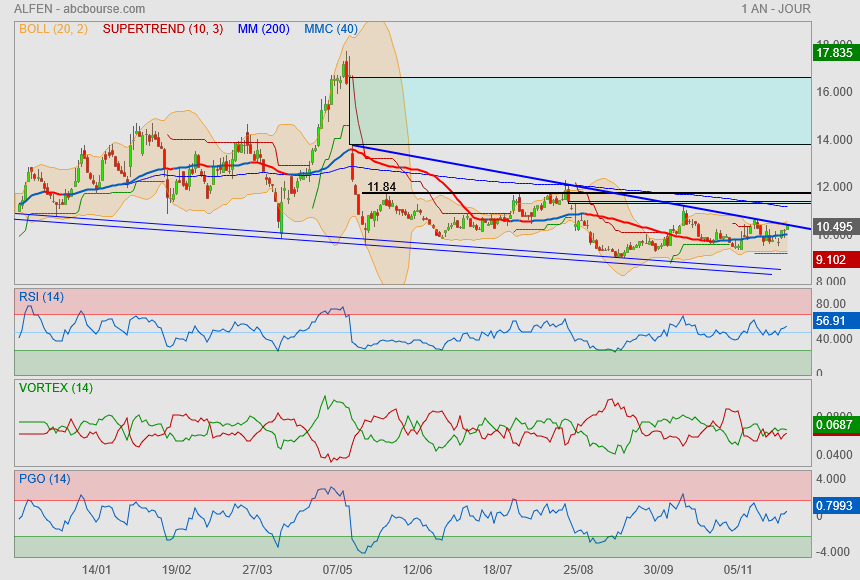Click the 14/01 date axis label
This screenshot has width=860, height=580.
coord(95,569)
